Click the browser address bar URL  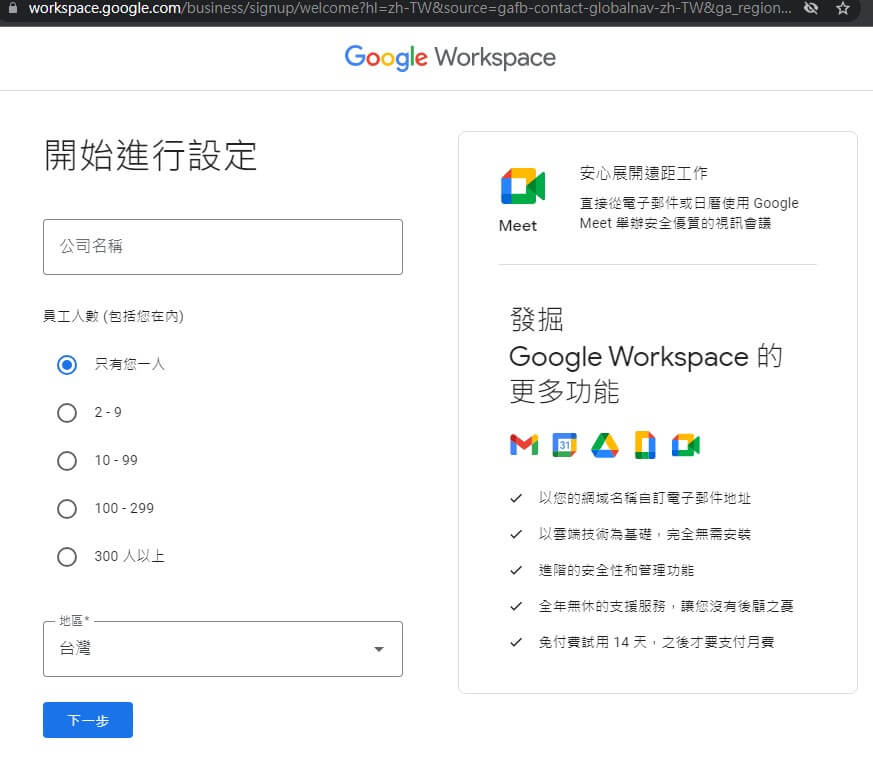click(x=400, y=9)
